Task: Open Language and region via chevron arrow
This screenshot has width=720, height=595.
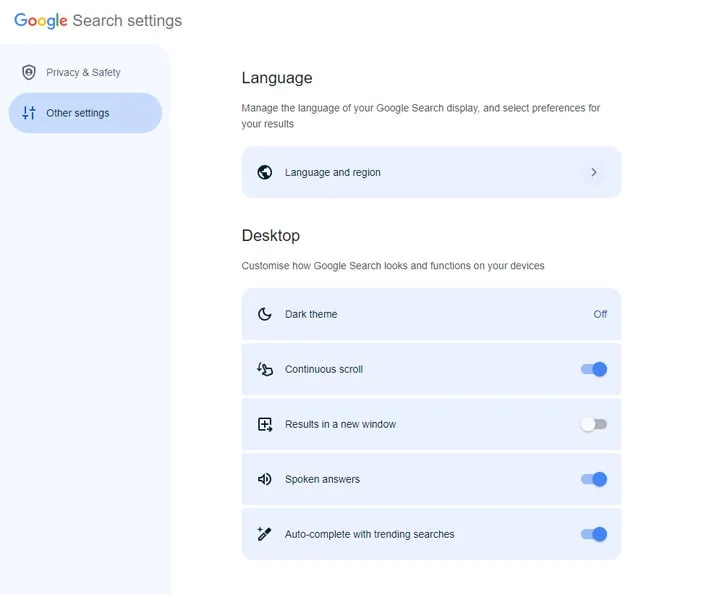Action: pos(594,172)
